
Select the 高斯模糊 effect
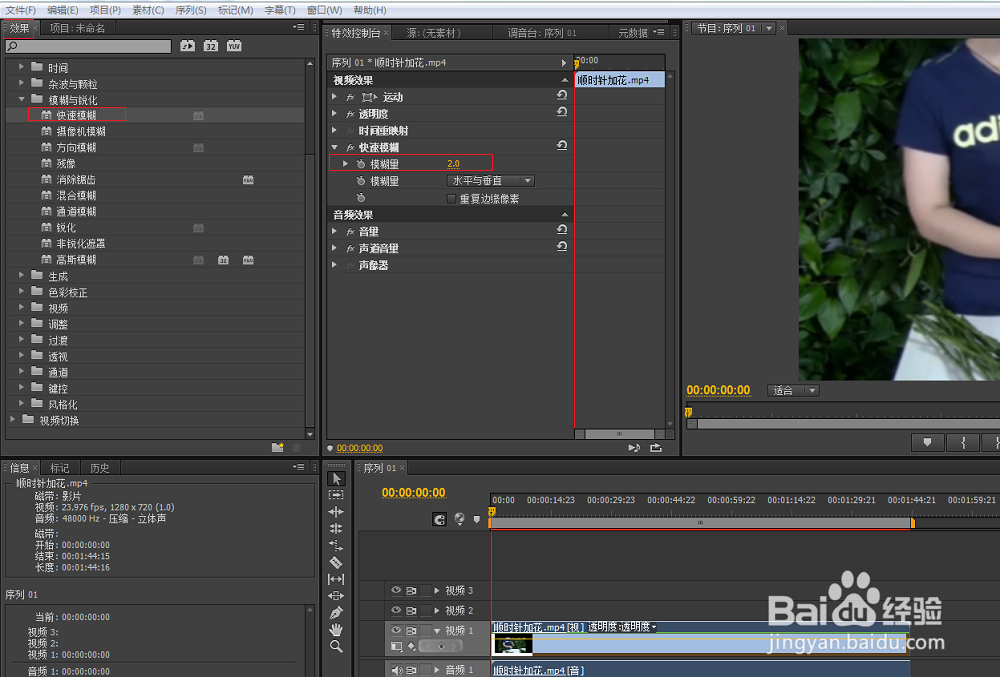76,259
